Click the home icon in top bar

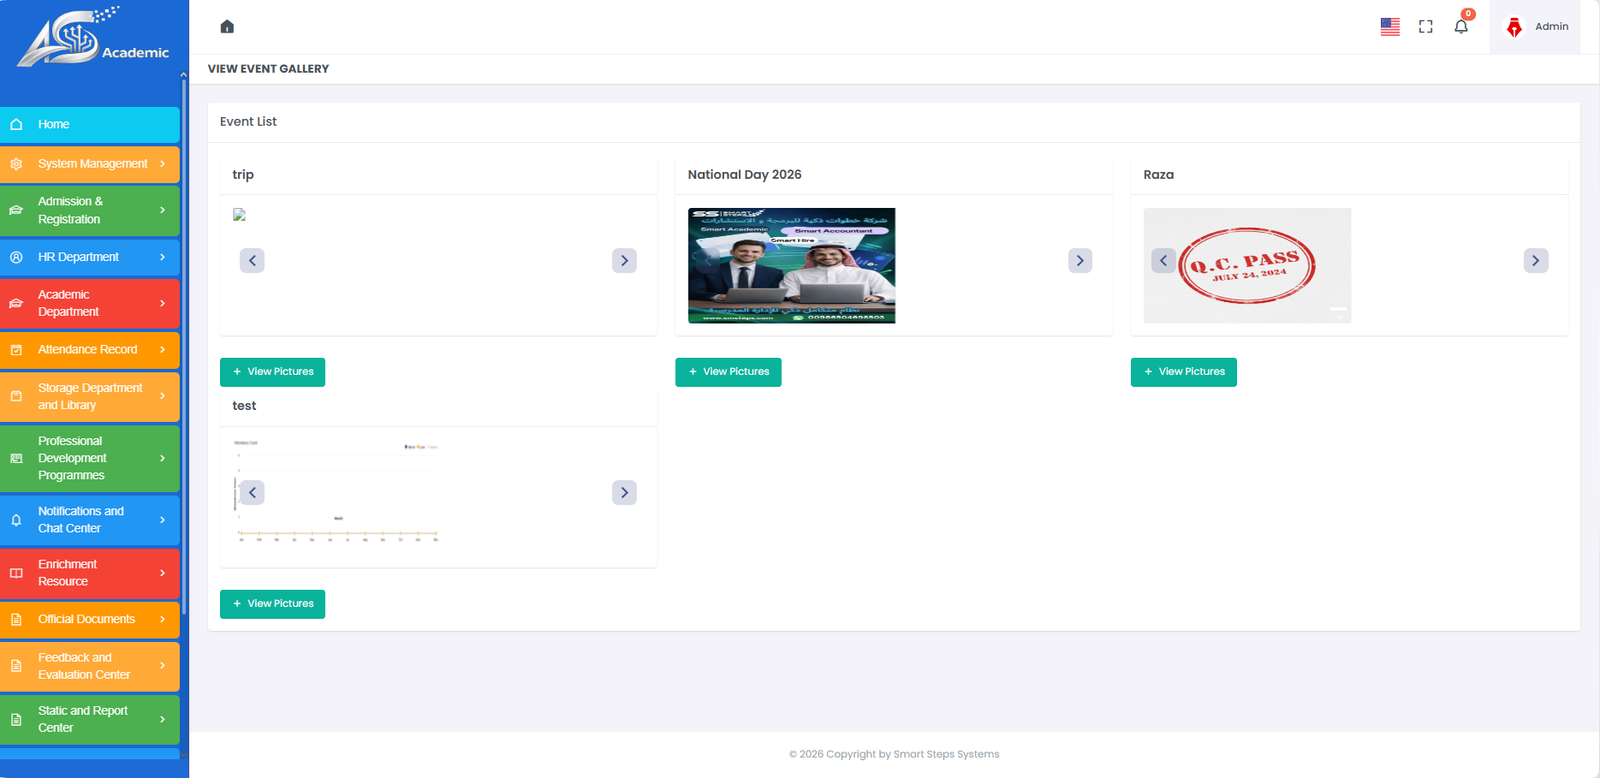point(227,27)
